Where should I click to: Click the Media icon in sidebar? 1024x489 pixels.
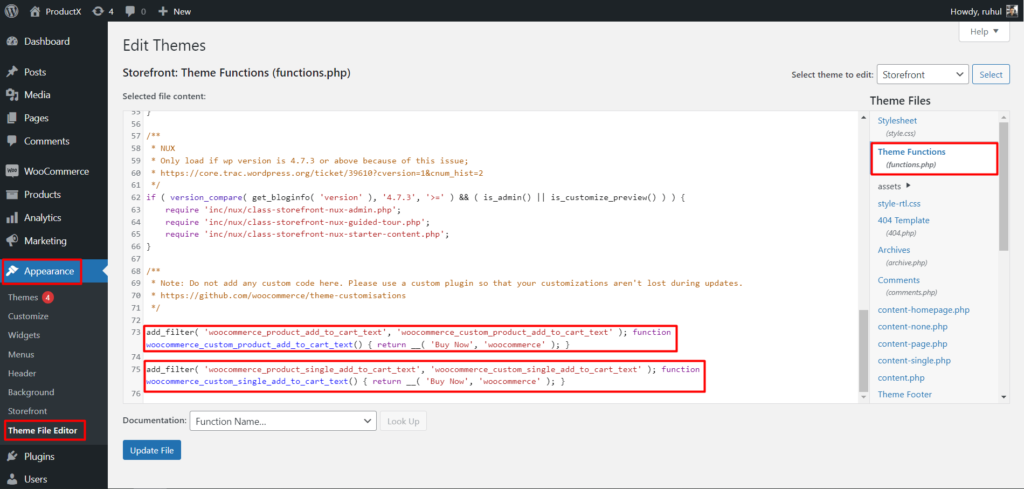click(x=12, y=95)
